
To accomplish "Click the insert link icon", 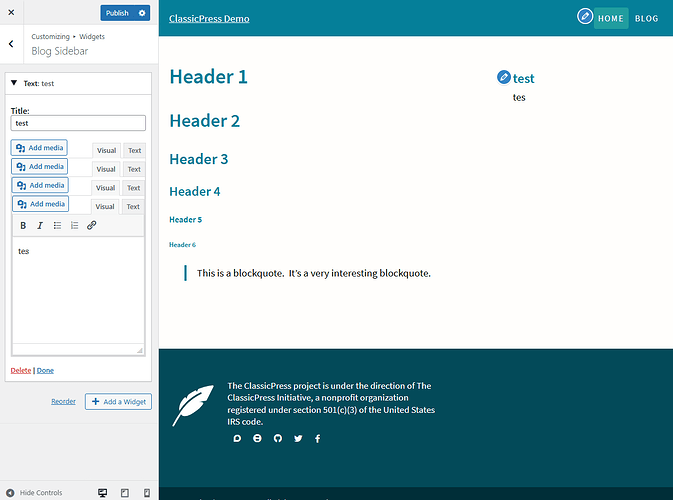I will point(91,225).
